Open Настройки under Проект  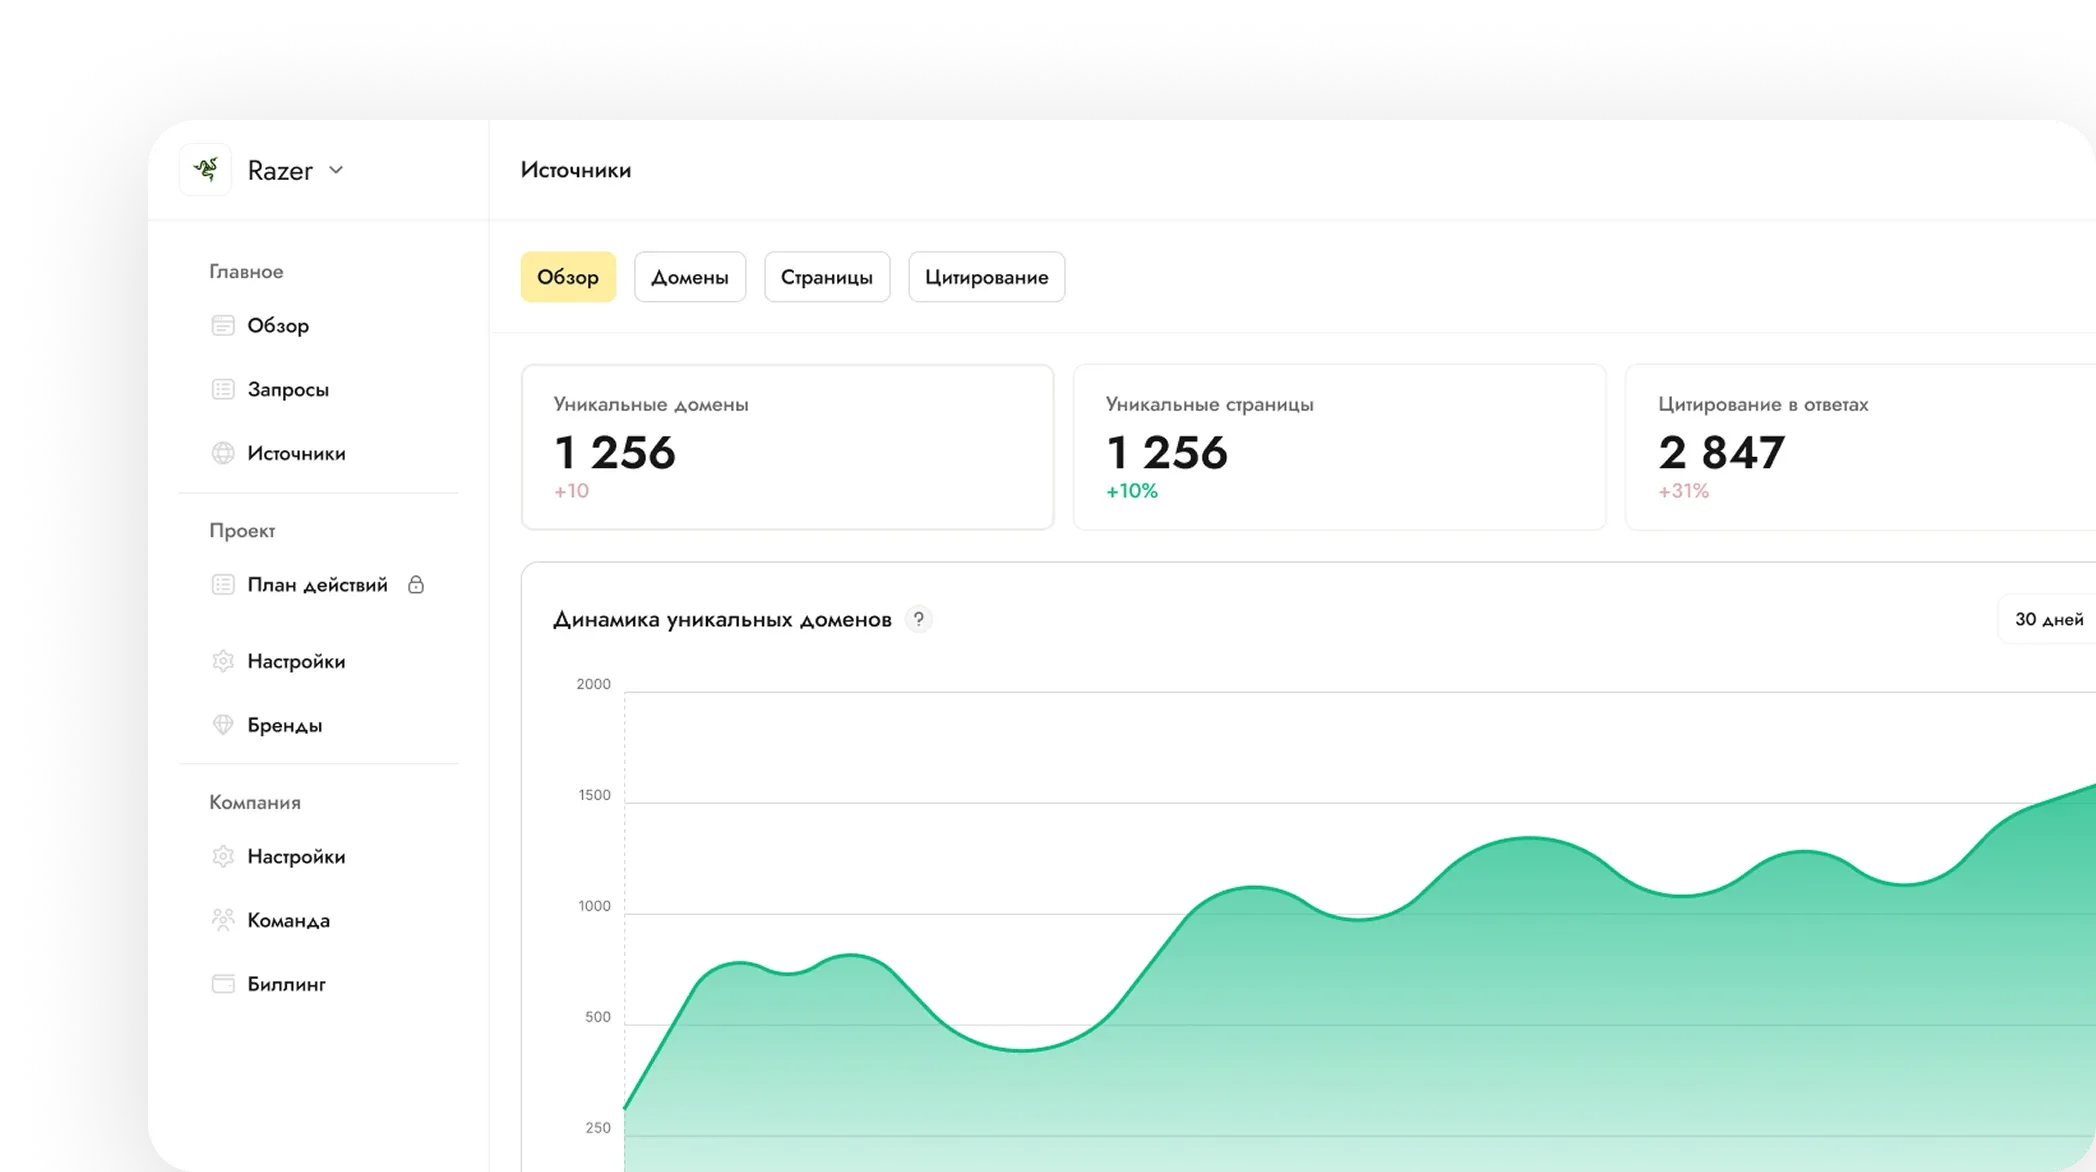coord(296,662)
